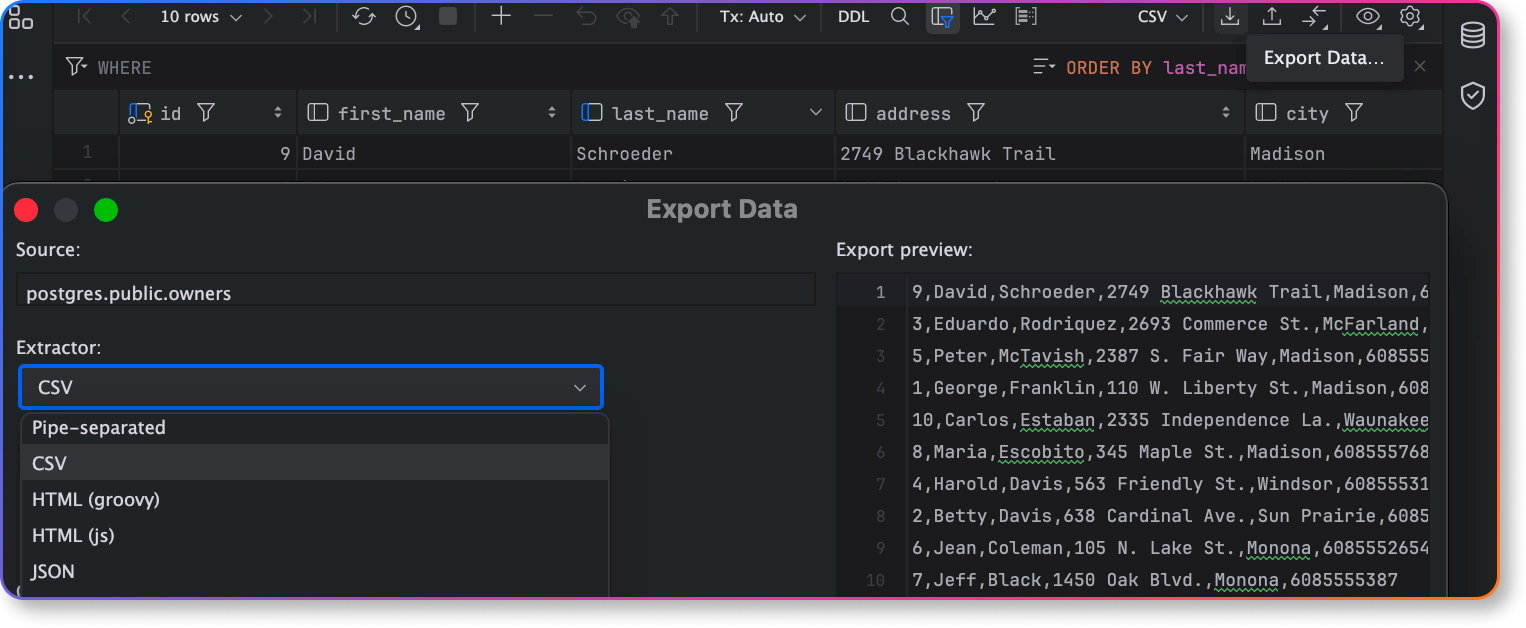Select HTML (groovy) extractor option
The image size is (1526, 628).
(x=315, y=499)
